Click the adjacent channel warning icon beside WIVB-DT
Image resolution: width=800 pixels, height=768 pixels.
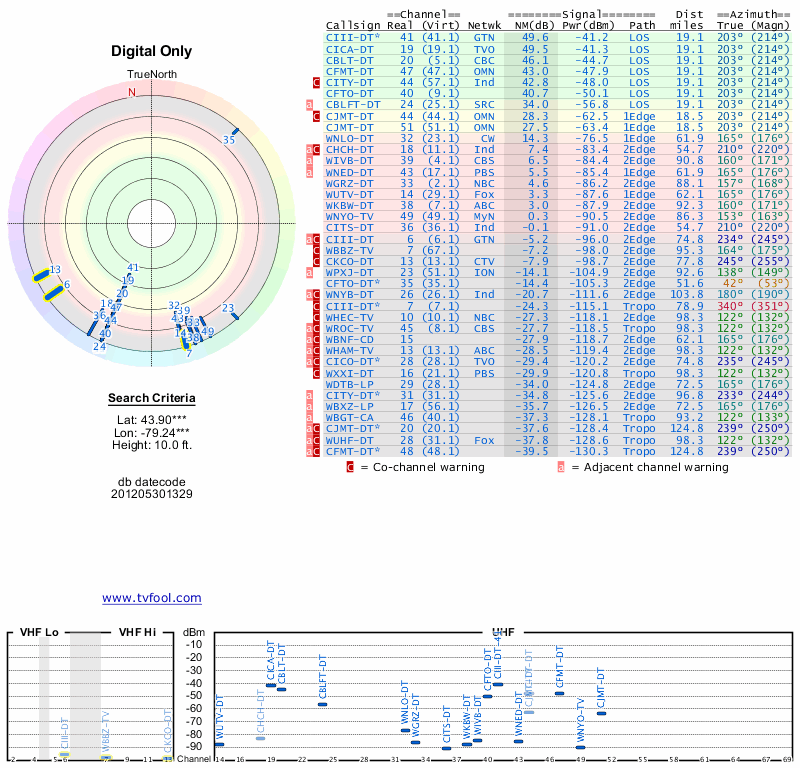pos(310,160)
